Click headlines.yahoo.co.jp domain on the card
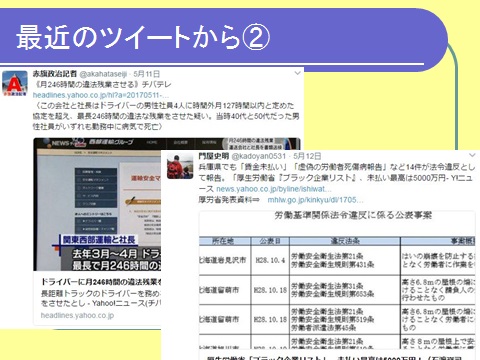Screen dimensions: 480x360 [x=77, y=315]
